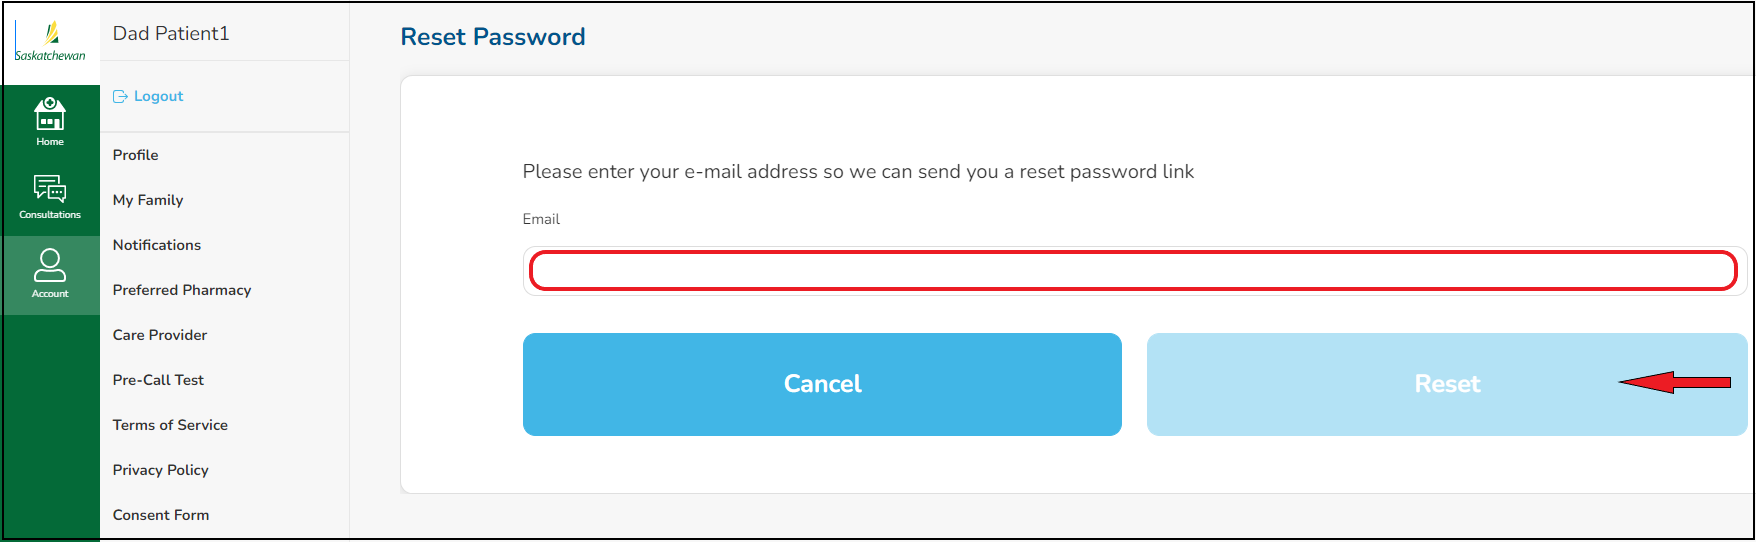Image resolution: width=1756 pixels, height=542 pixels.
Task: Open the Profile menu item
Action: tap(136, 155)
